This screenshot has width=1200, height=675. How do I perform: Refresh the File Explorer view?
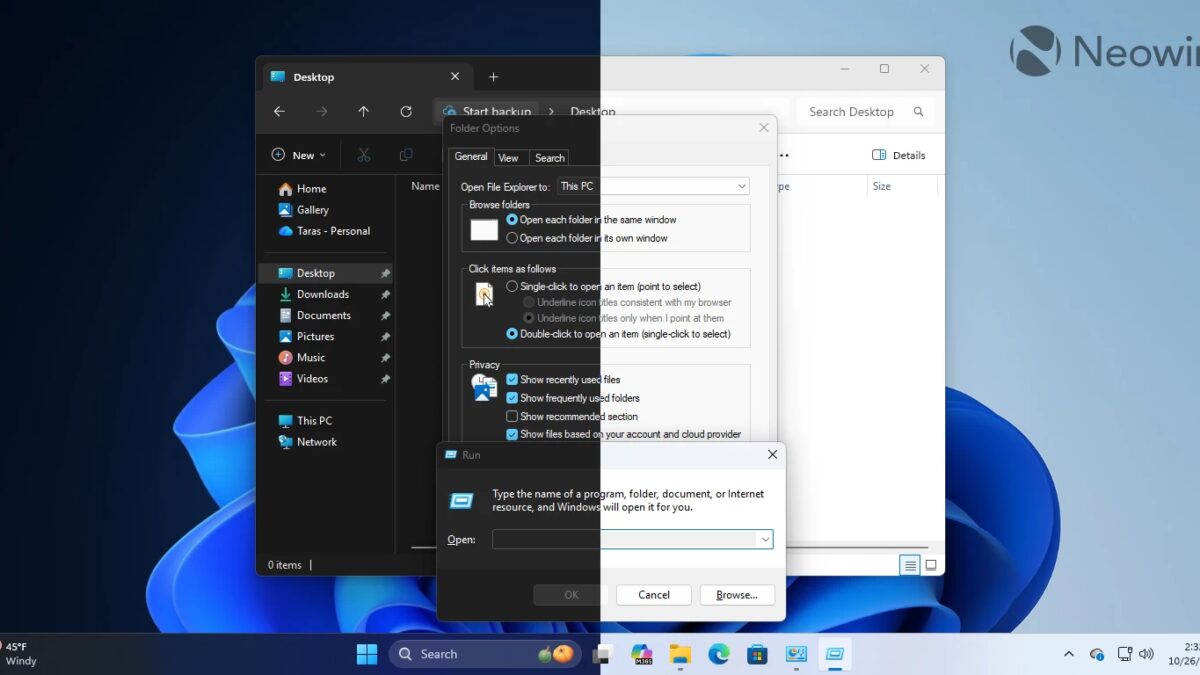pyautogui.click(x=406, y=112)
